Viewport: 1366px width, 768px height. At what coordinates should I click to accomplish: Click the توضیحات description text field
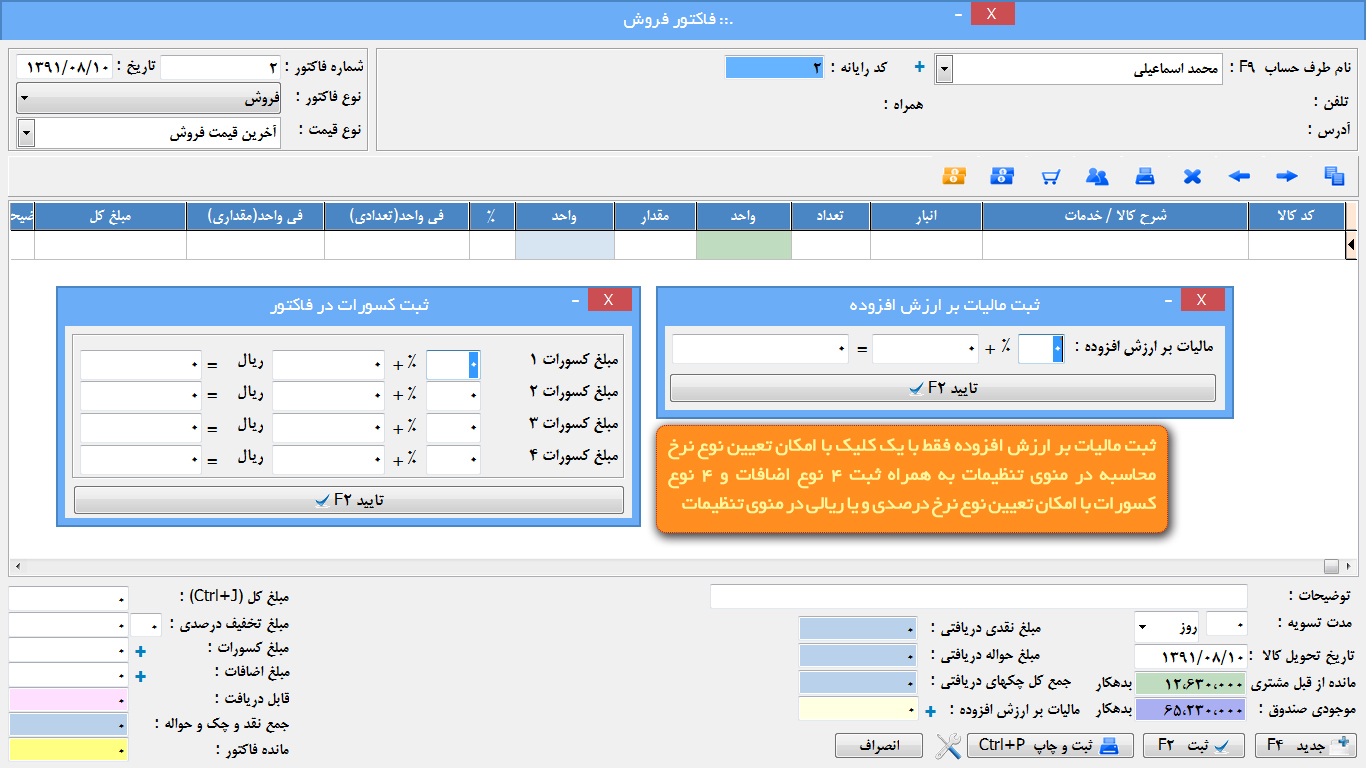coord(978,597)
